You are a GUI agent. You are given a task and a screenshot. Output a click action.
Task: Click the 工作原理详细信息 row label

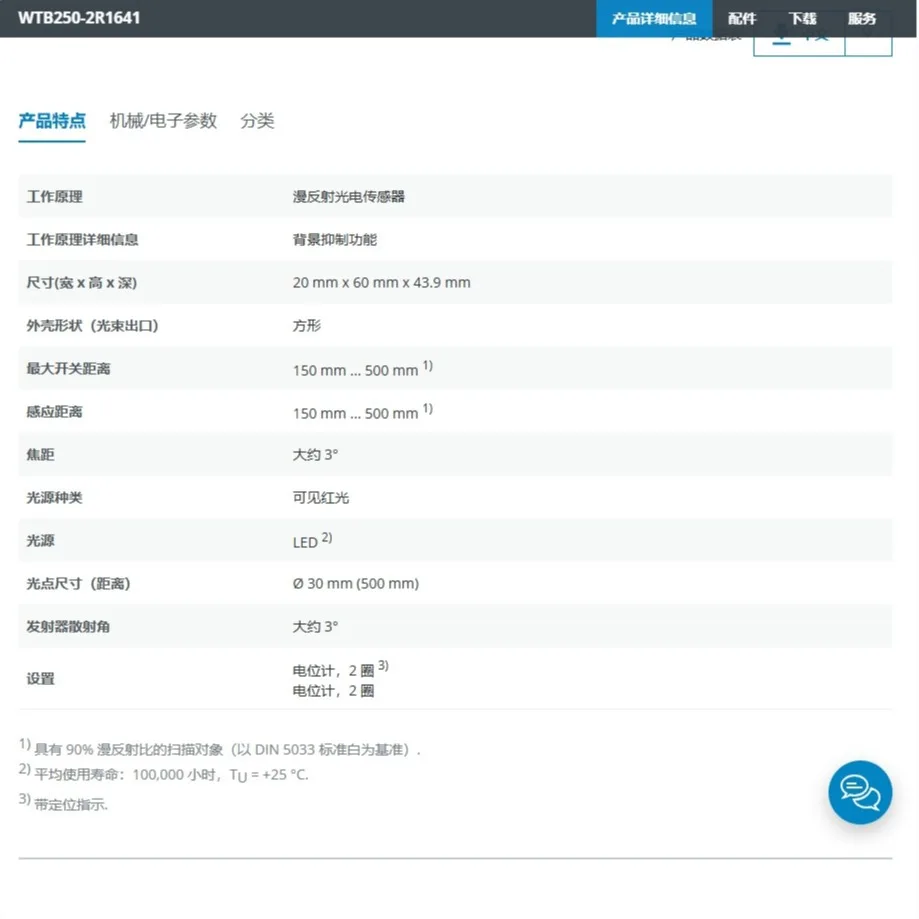(x=82, y=239)
